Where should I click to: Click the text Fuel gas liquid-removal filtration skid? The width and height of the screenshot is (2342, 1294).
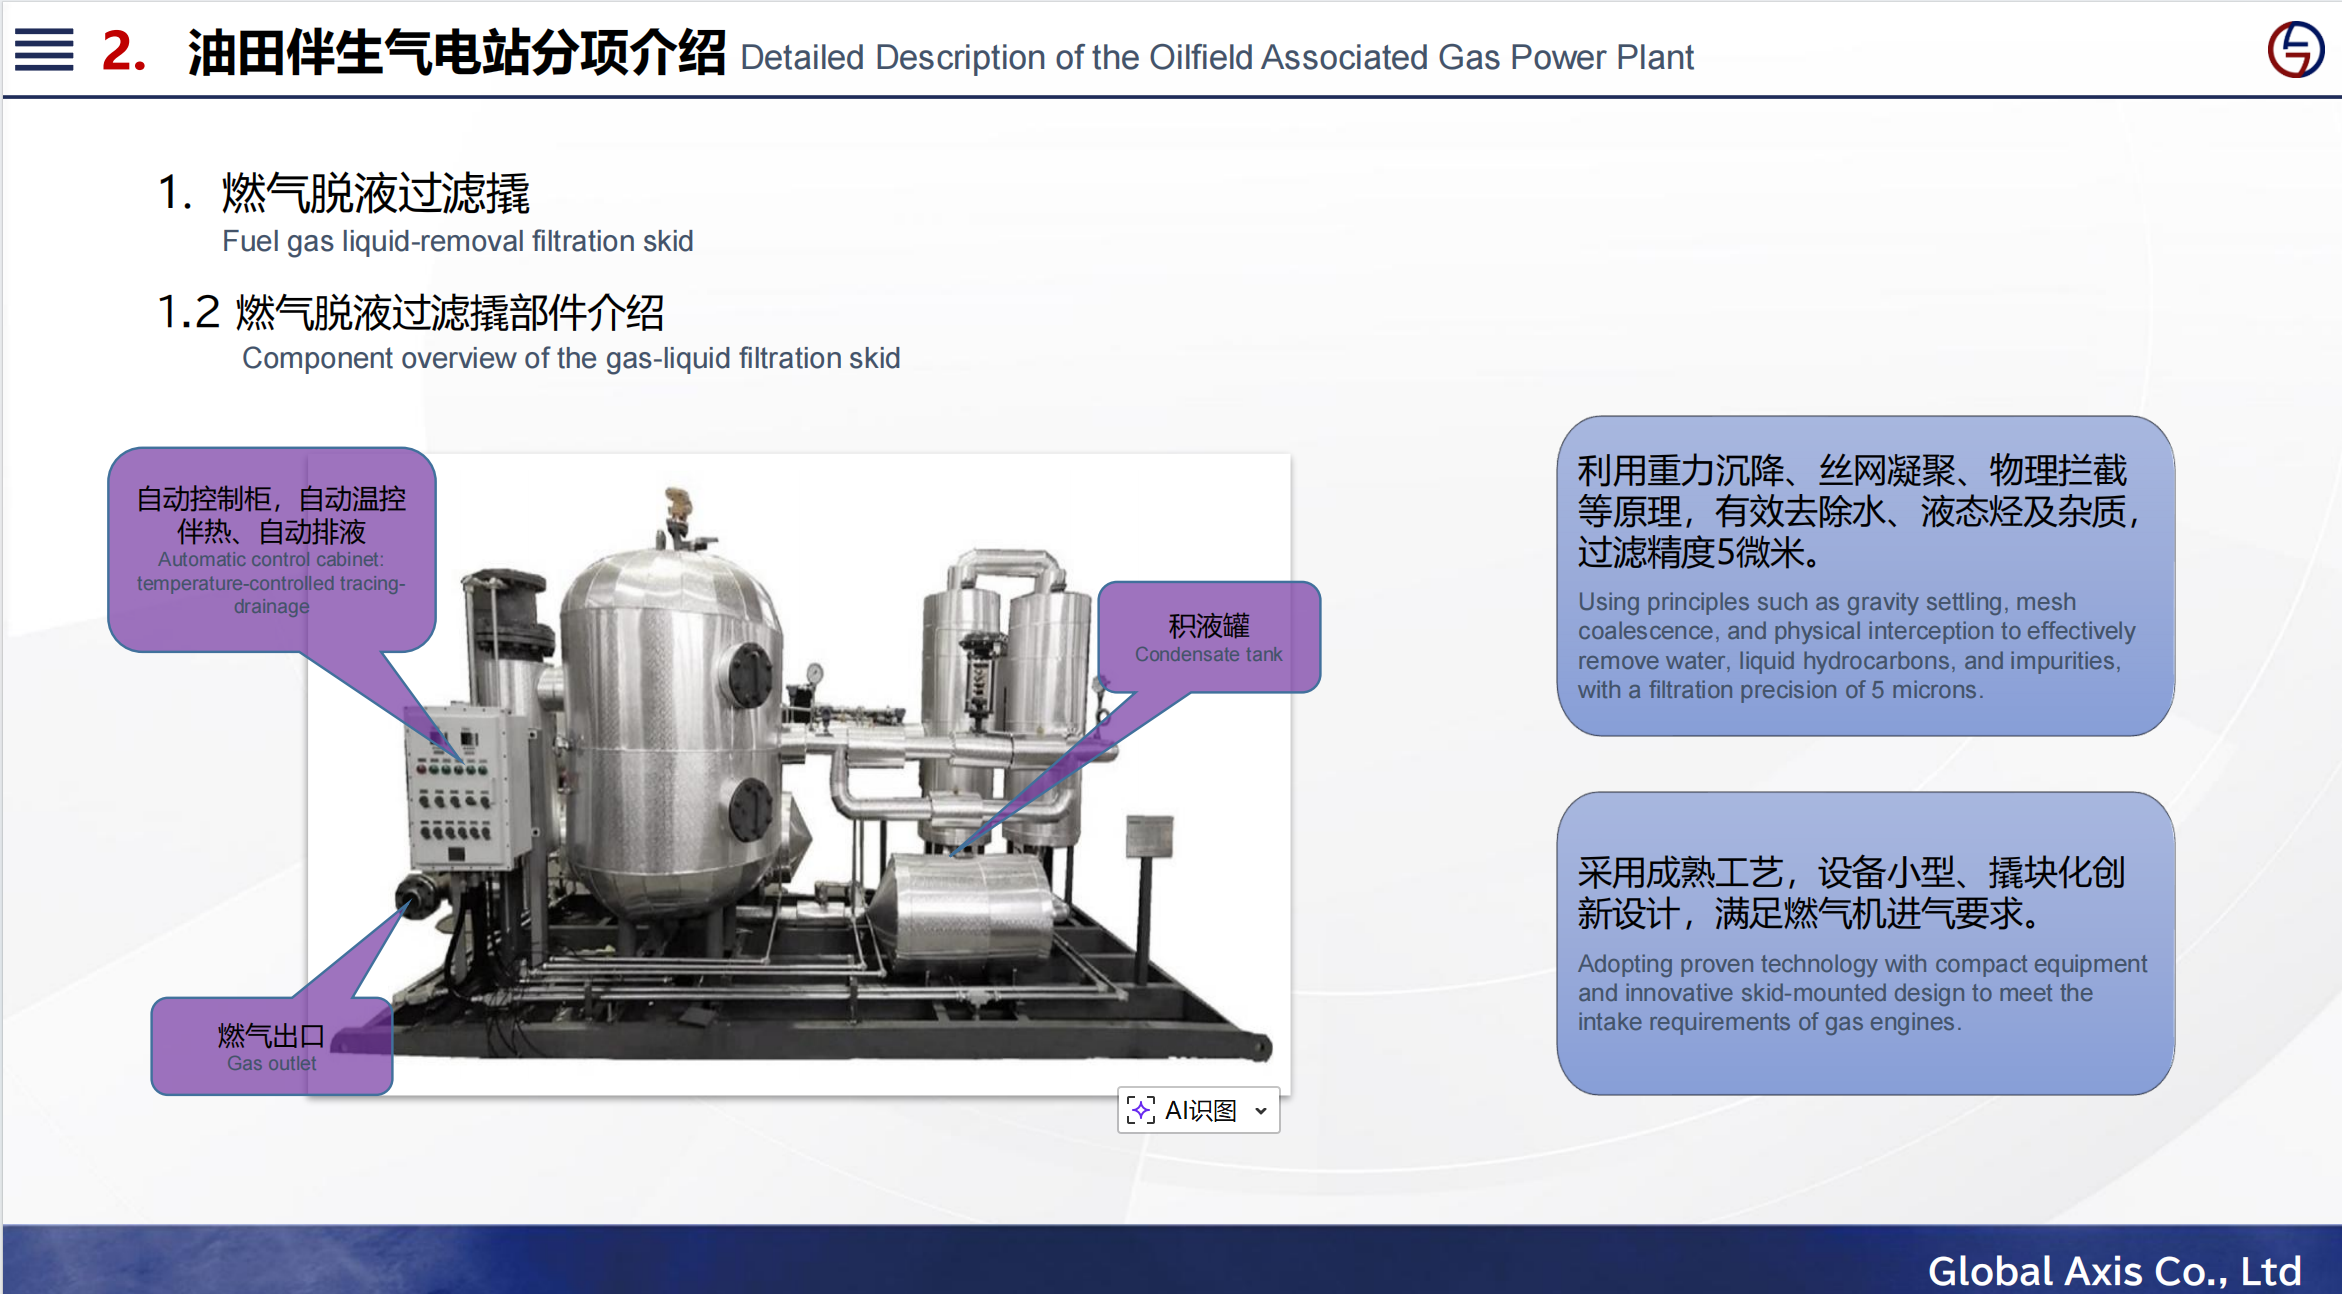457,241
